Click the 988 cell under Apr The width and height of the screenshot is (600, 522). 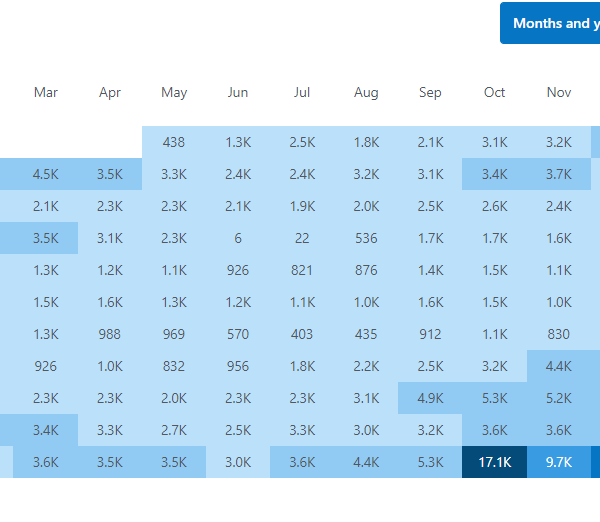click(110, 334)
